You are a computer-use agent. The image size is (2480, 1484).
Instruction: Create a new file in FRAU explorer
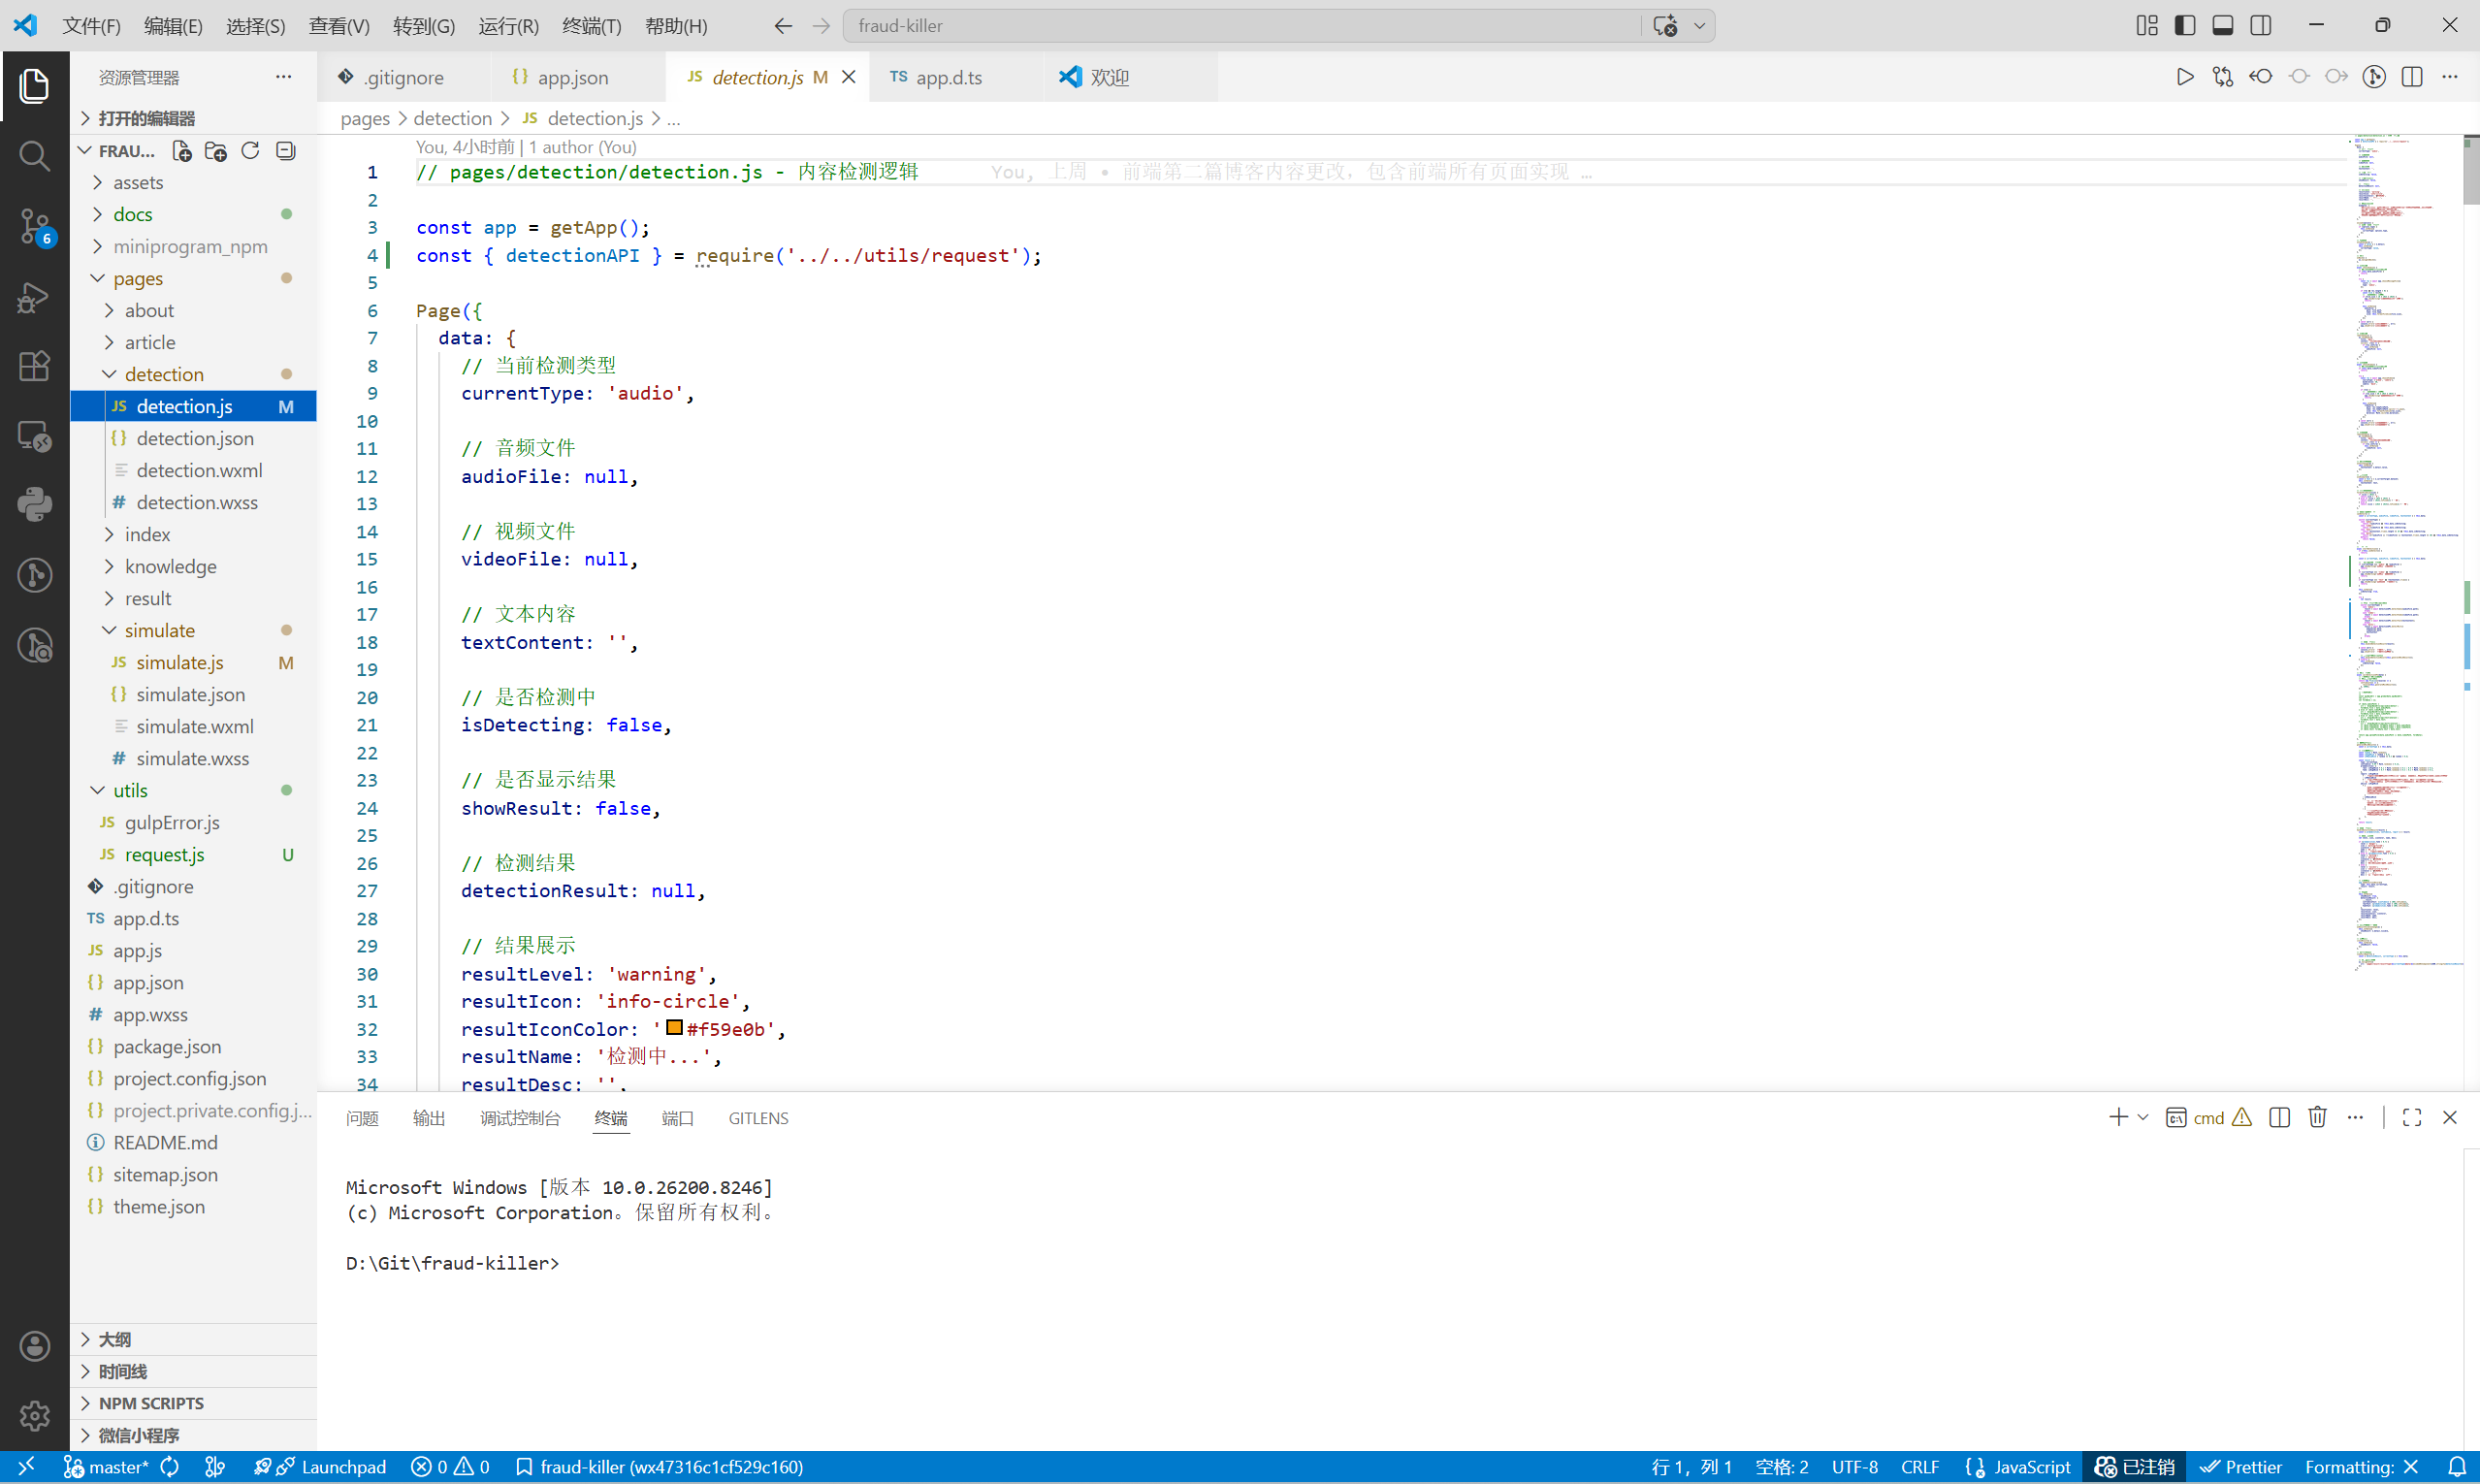click(181, 151)
